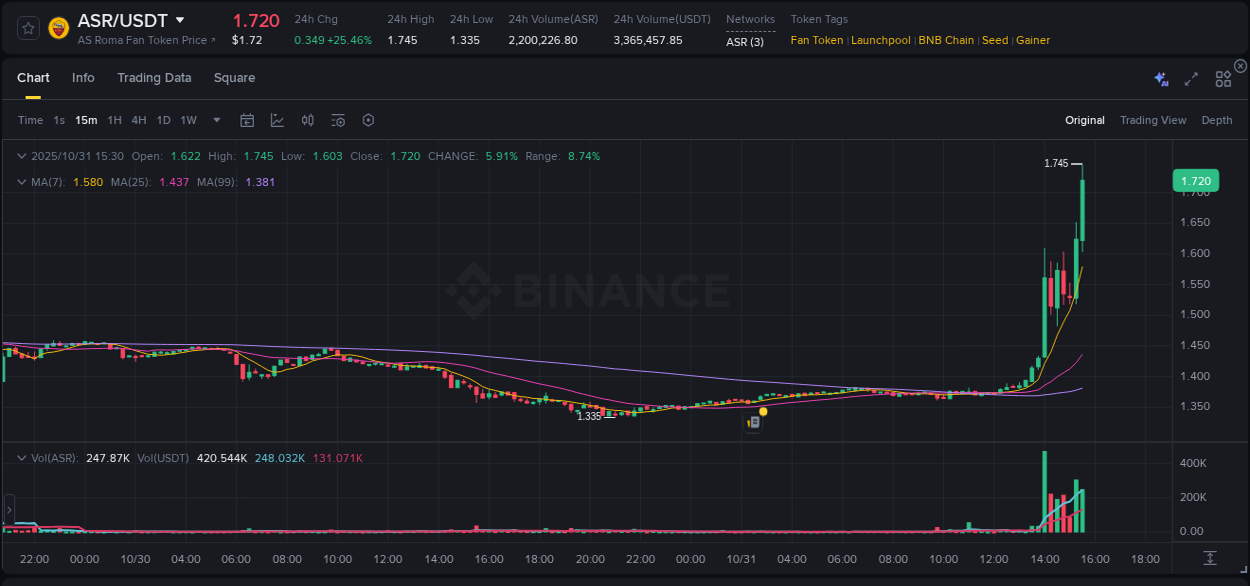Open the extra timeframes dropdown arrow
Viewport: 1250px width, 586px height.
215,120
